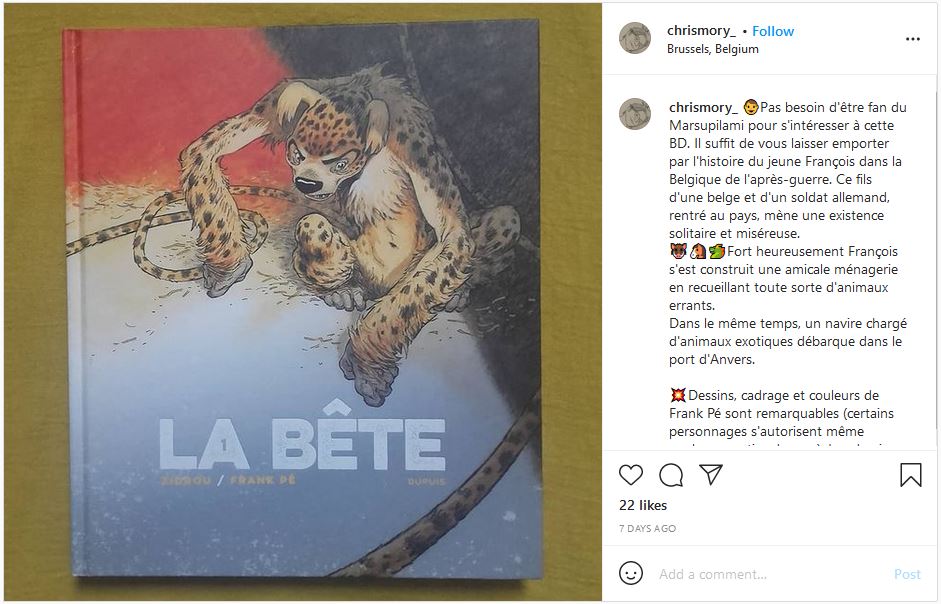Open chrismory_ username in the caption
Screen dimensions: 941x604
coord(703,107)
